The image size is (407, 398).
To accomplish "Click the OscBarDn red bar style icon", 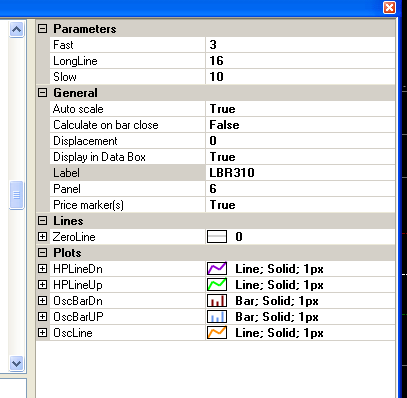I will 217,301.
